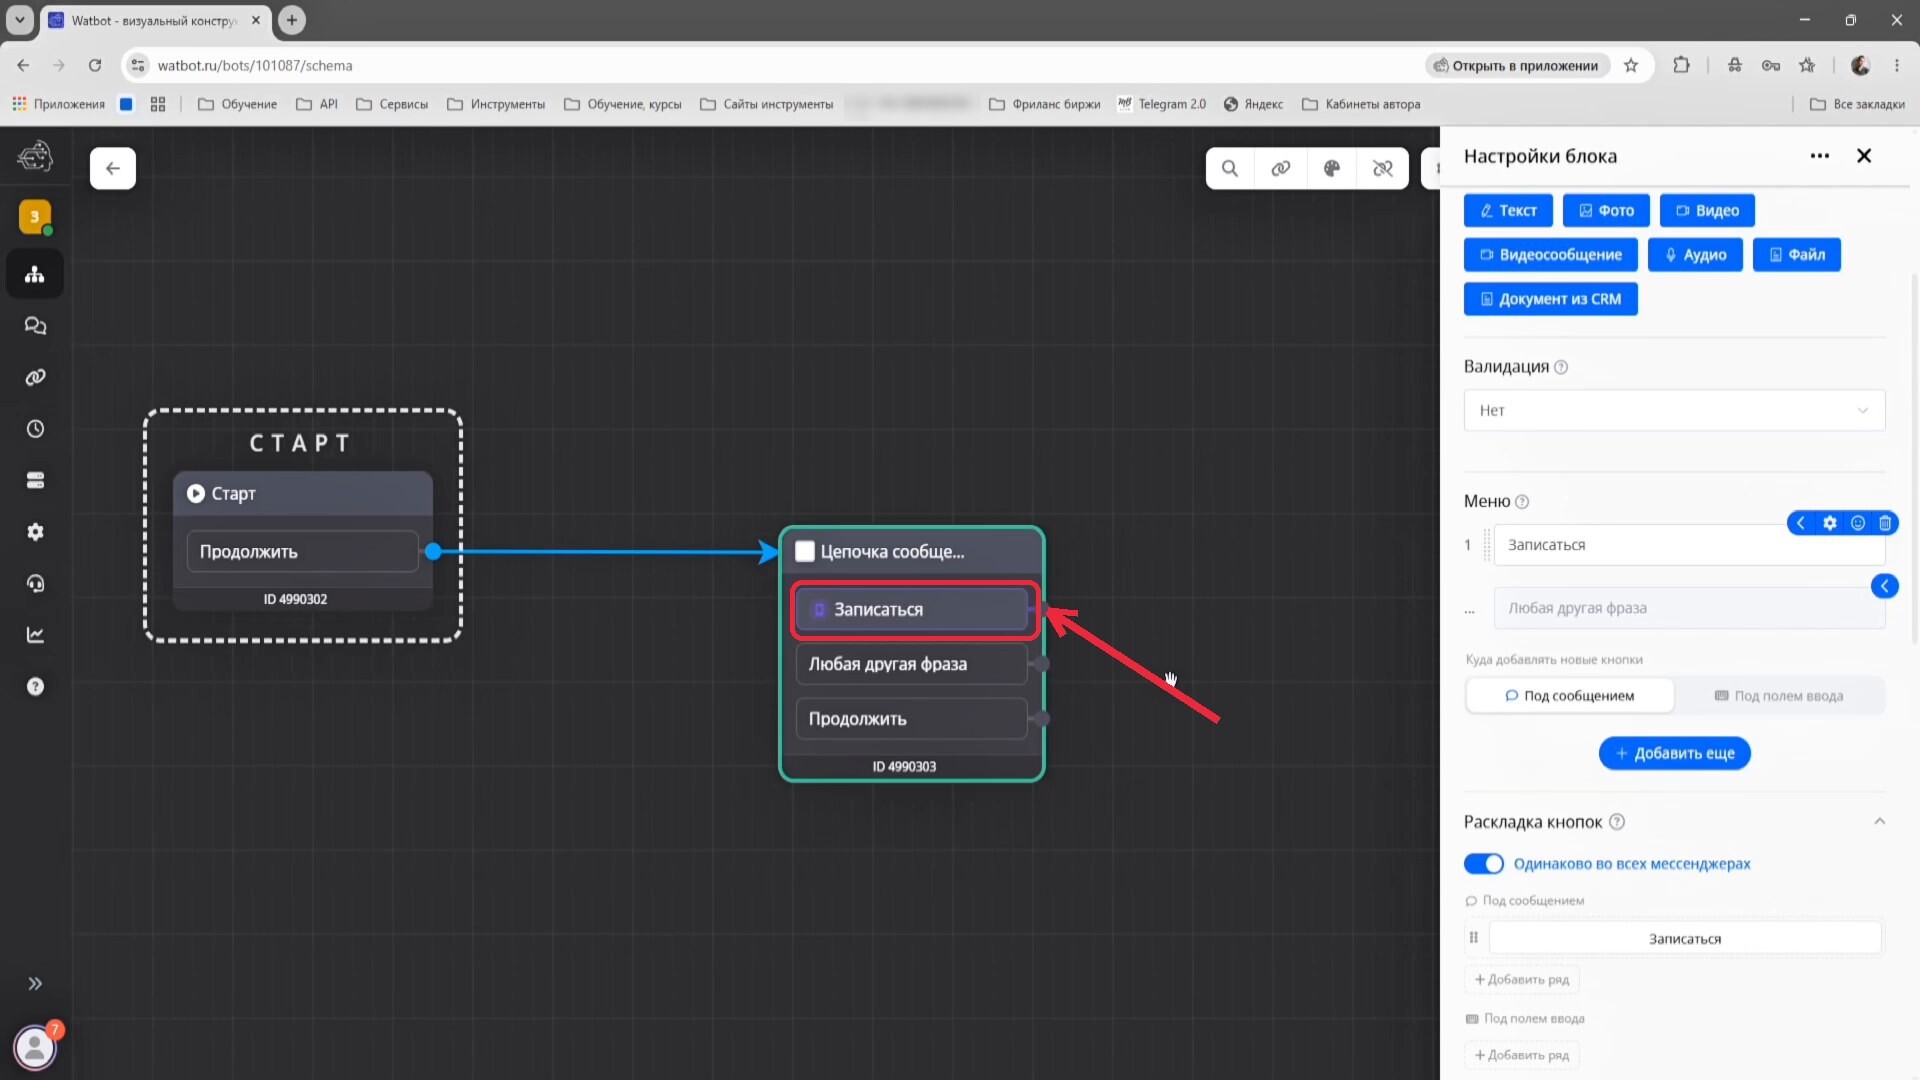Image resolution: width=1920 pixels, height=1080 pixels.
Task: Open the database storage sidebar icon
Action: pos(35,481)
